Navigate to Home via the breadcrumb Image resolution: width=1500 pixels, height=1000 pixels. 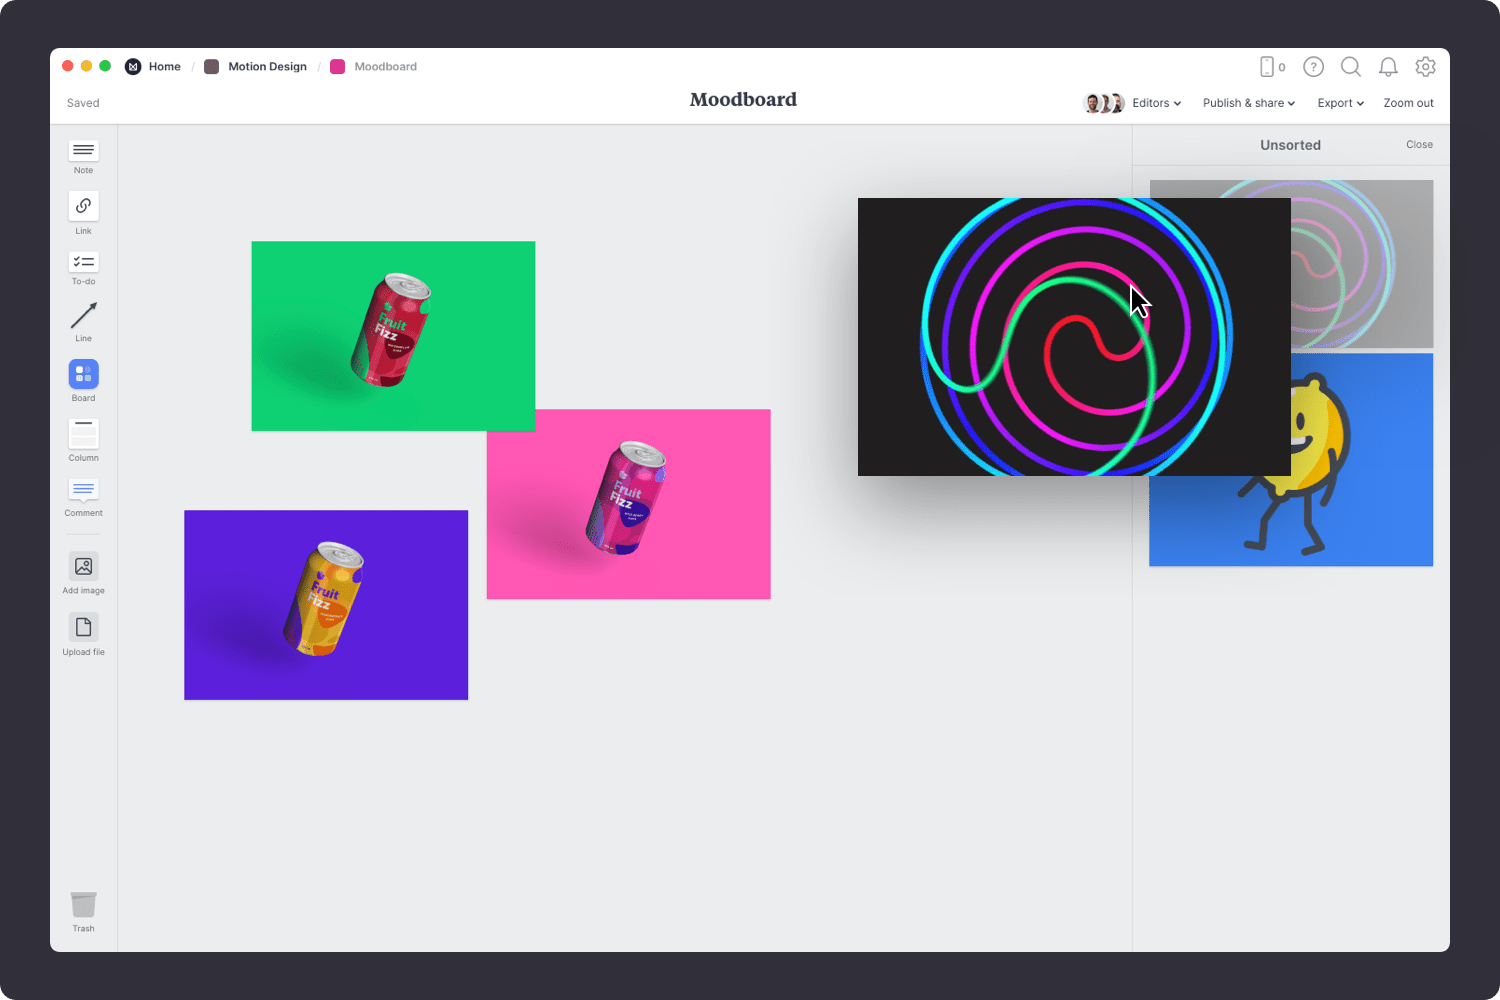(x=164, y=66)
